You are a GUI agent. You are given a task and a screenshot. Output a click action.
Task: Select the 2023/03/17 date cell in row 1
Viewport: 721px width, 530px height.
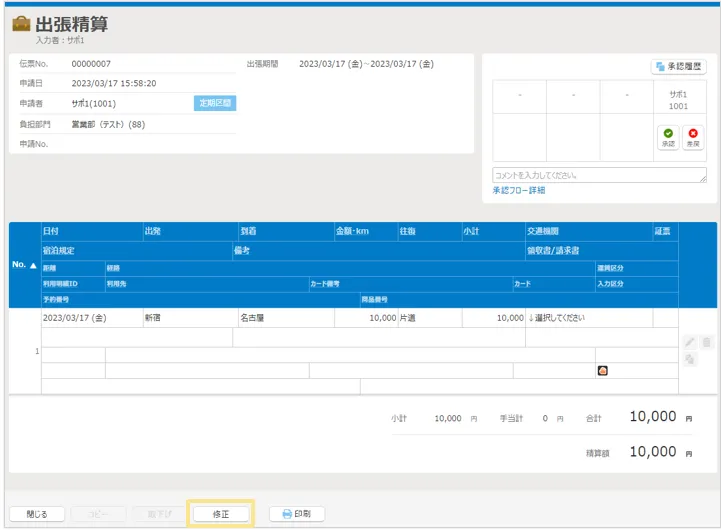click(88, 317)
